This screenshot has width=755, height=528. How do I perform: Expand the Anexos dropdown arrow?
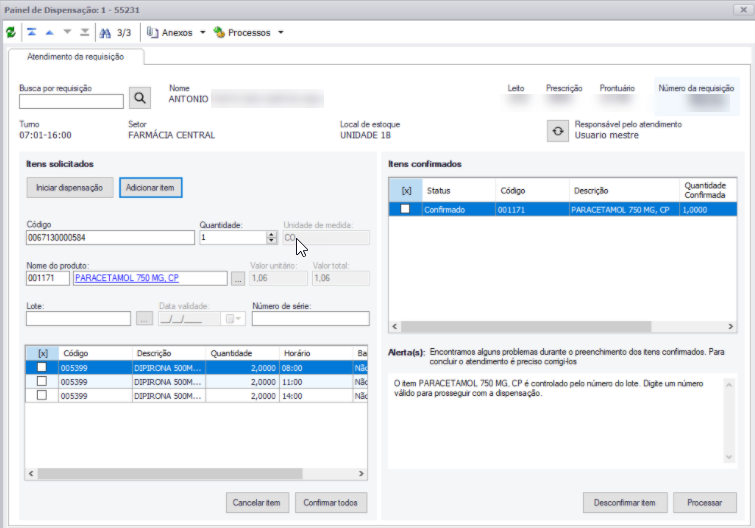203,33
